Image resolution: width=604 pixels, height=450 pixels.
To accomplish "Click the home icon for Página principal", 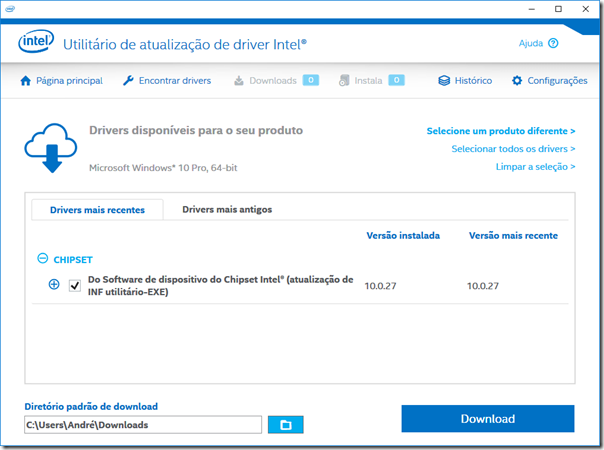I will tap(25, 81).
